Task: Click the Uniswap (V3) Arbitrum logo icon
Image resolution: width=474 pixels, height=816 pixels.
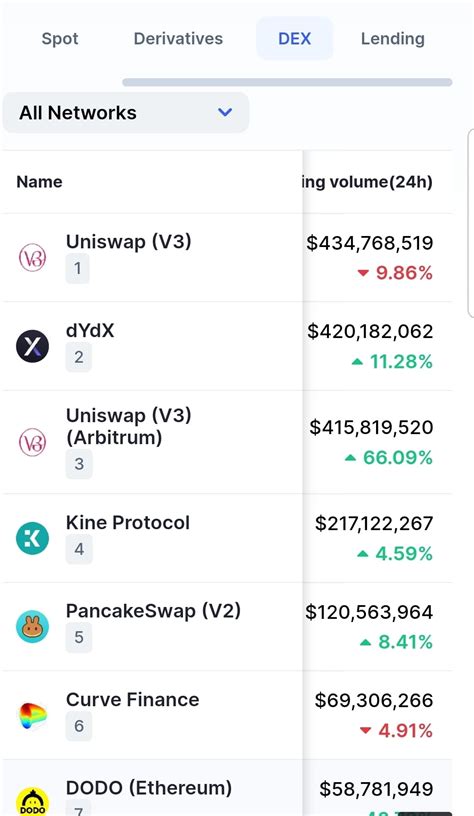Action: click(x=32, y=442)
